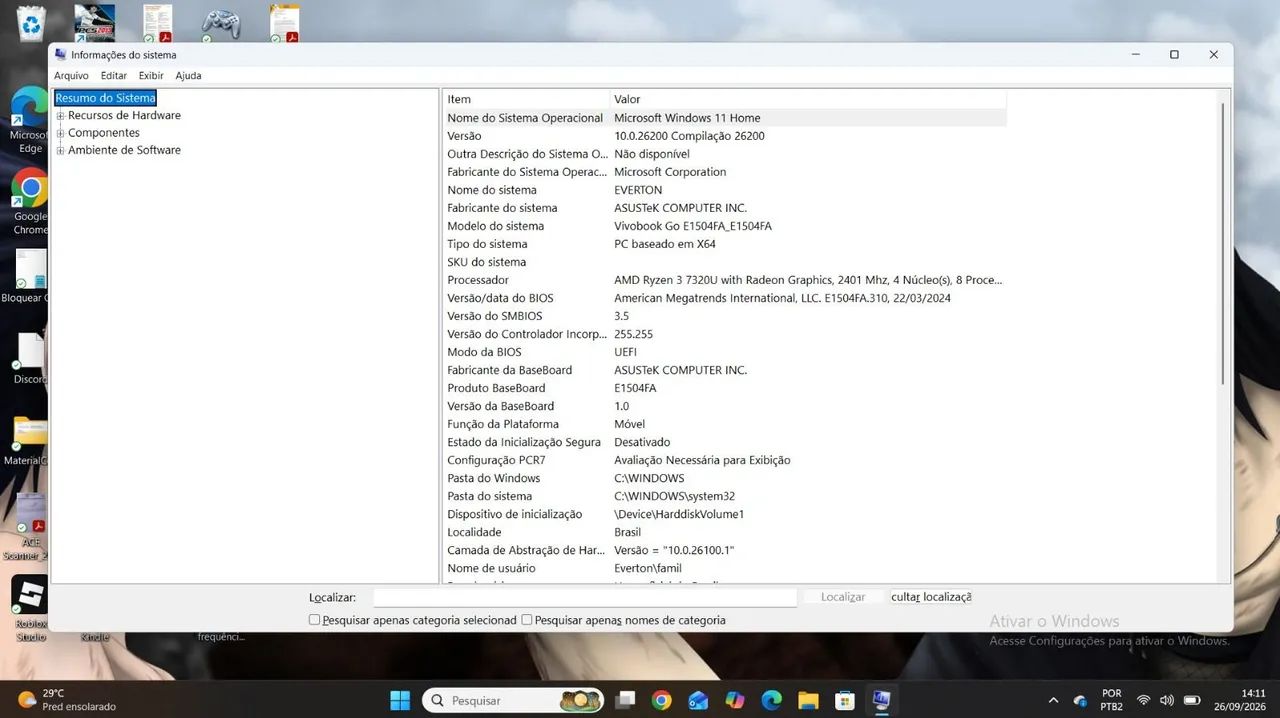Screen dimensions: 1280x718
Task: Select the gamepad controller desktop icon
Action: point(220,24)
